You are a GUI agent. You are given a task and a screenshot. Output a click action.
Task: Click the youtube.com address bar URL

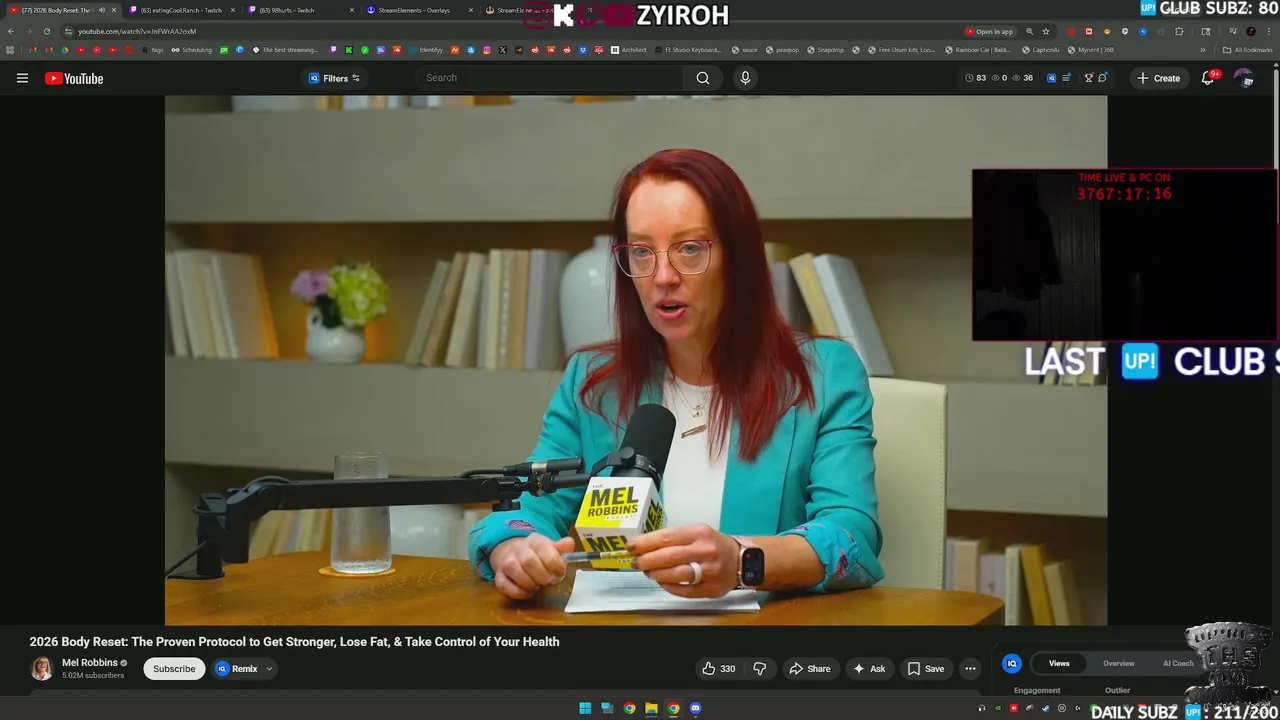point(137,31)
